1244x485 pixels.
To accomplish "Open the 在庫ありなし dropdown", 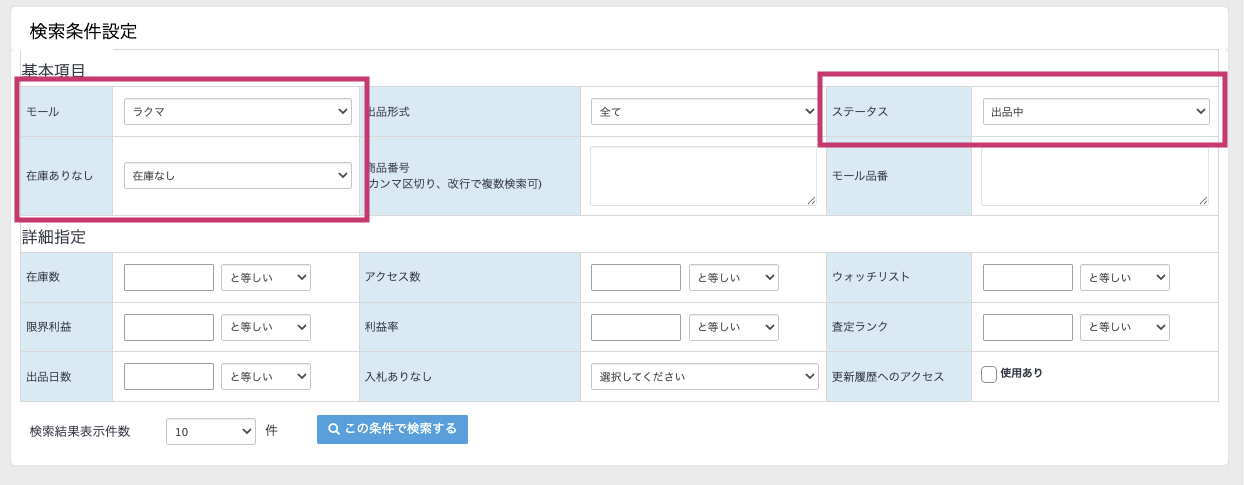I will point(237,175).
